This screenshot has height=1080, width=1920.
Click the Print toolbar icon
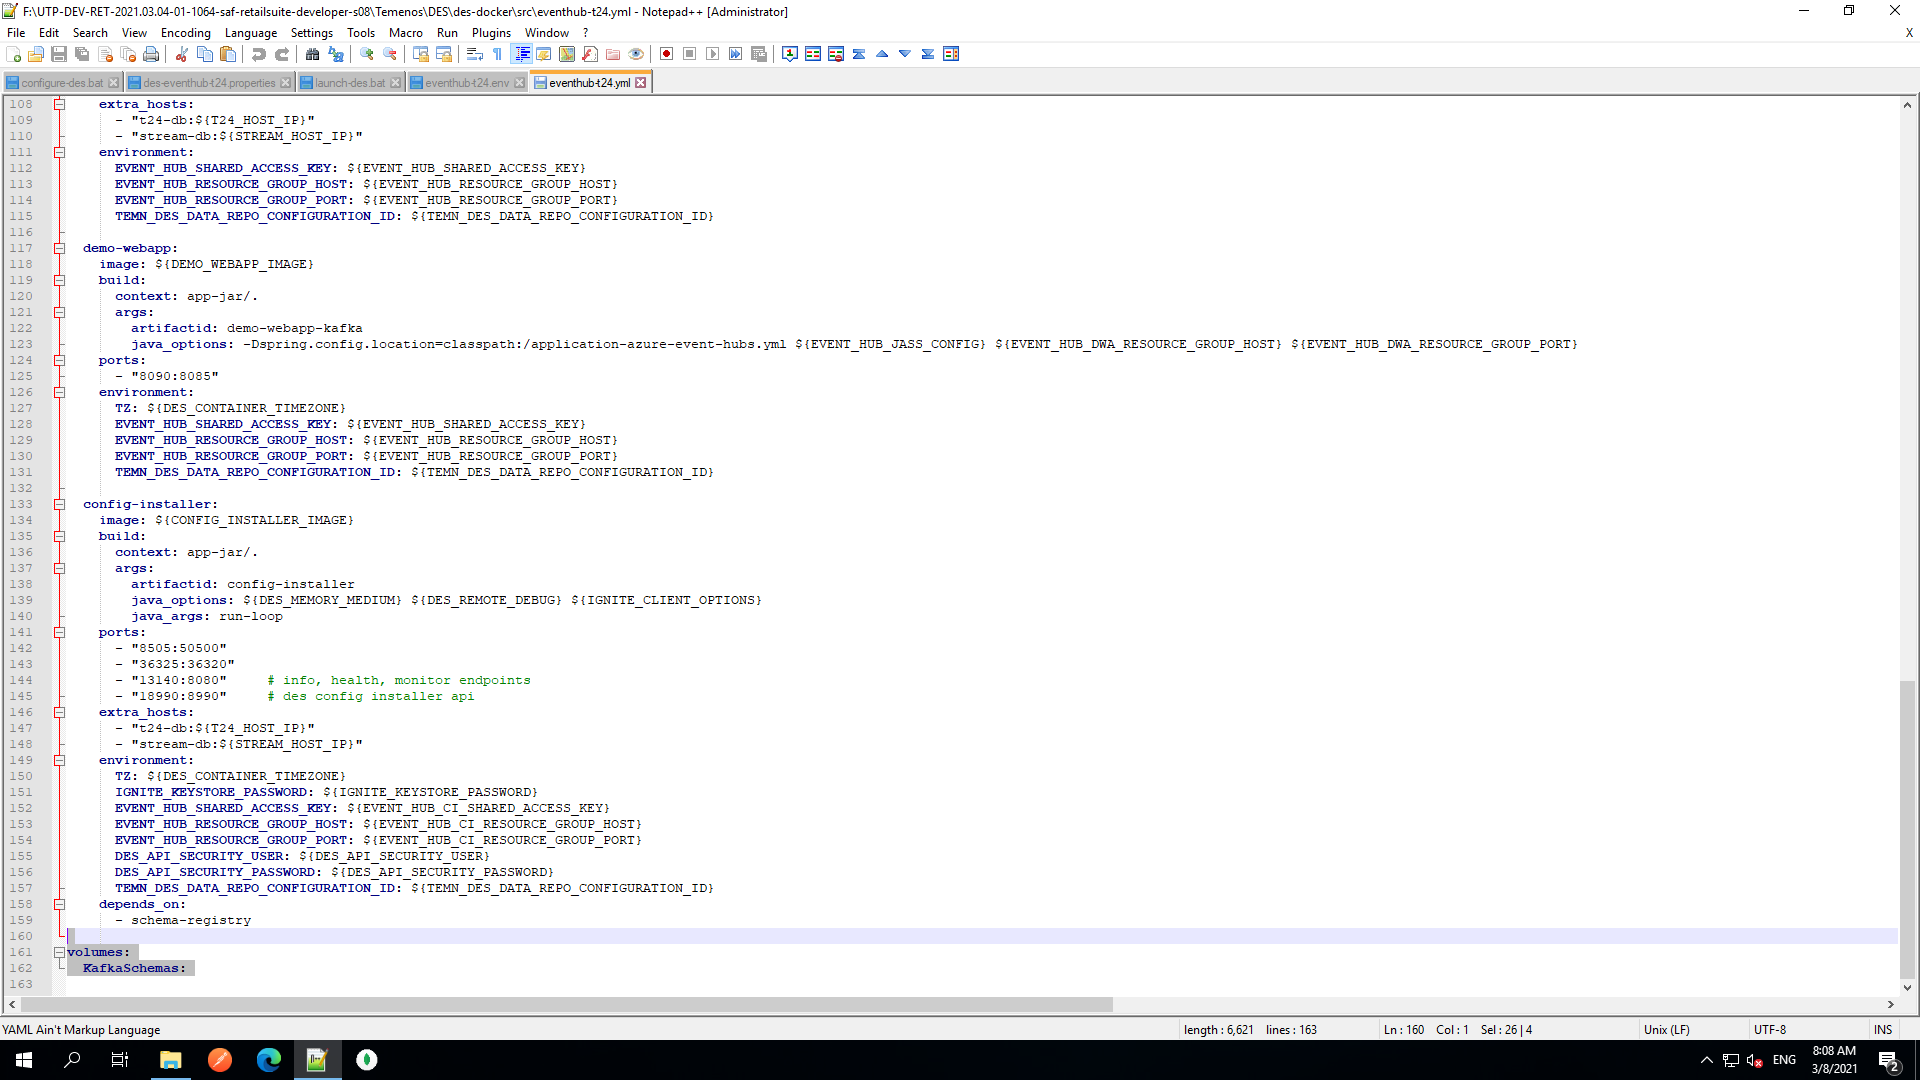[151, 54]
